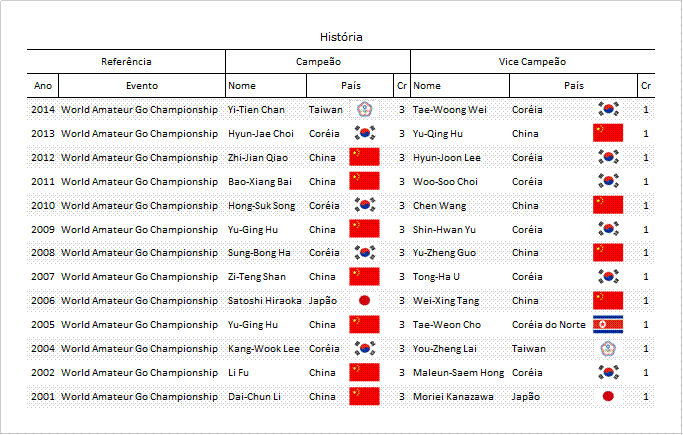
Task: Select cell with name Maleun-Saem Hong
Action: click(x=459, y=373)
